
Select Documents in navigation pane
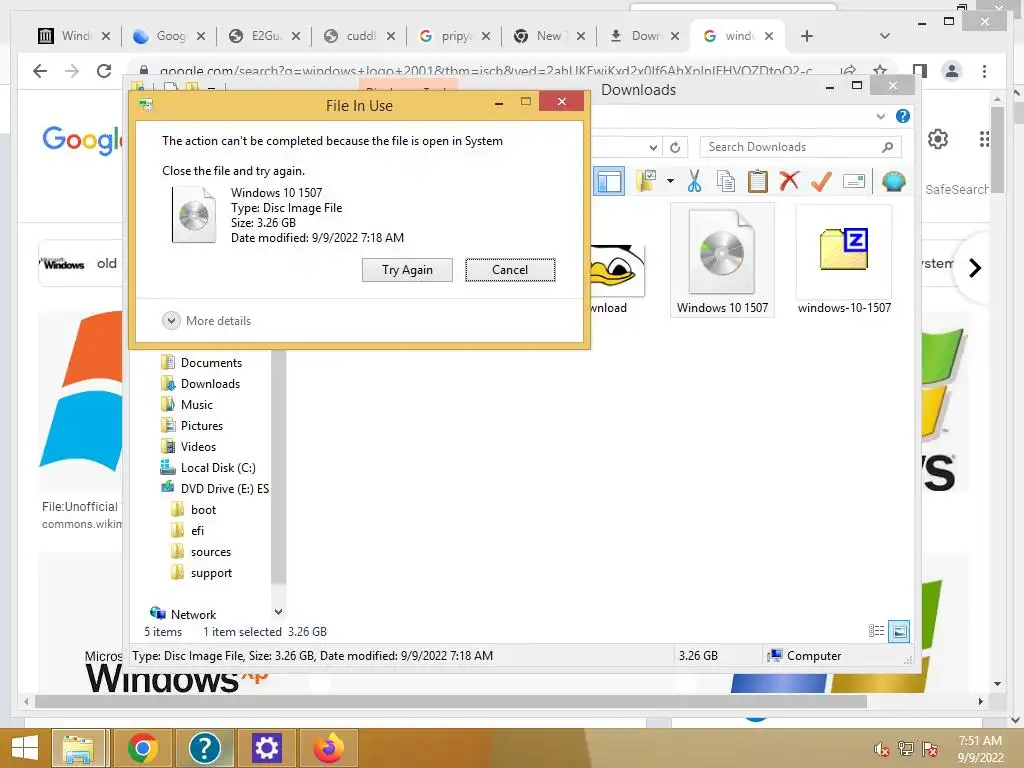click(202, 362)
